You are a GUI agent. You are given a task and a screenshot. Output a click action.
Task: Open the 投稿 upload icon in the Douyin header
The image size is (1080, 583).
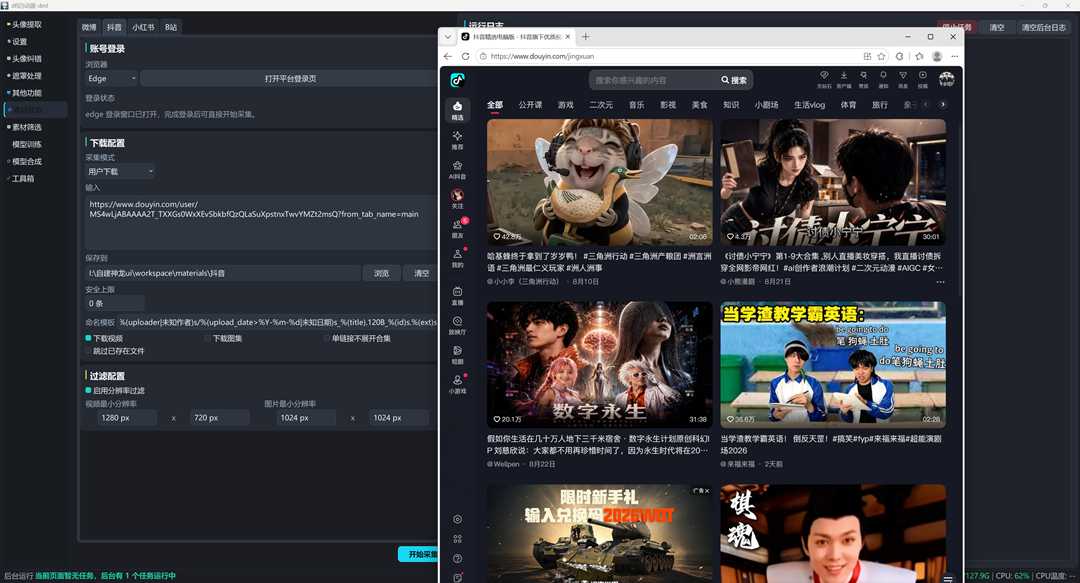922,79
